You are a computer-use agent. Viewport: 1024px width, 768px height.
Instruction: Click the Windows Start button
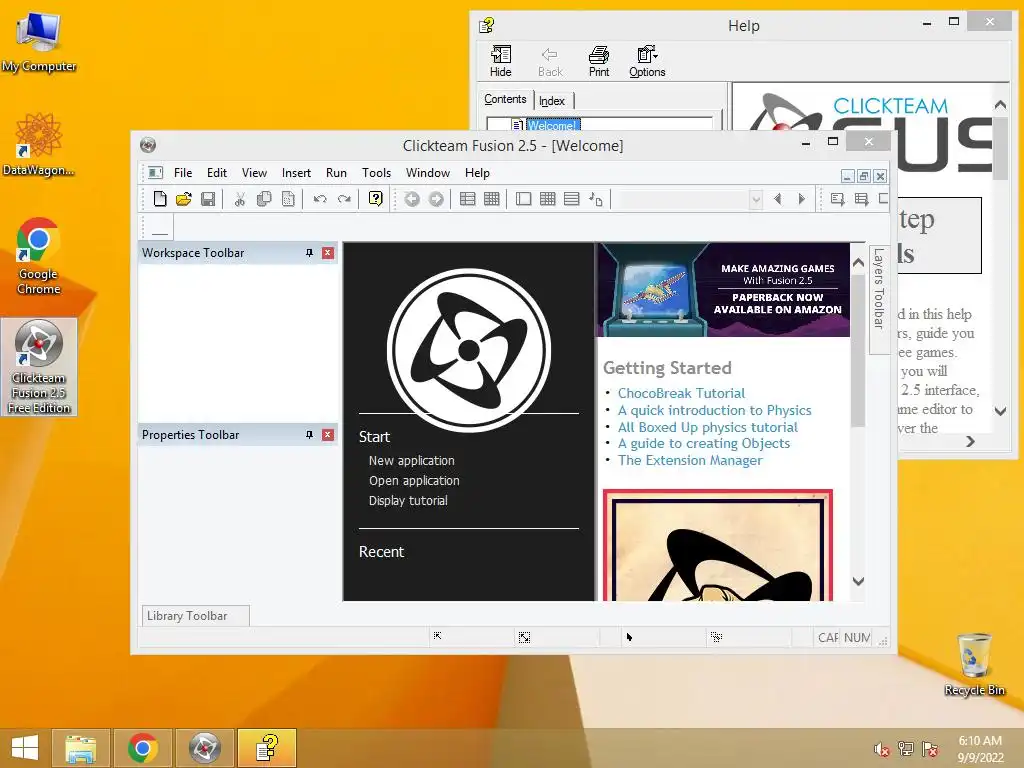[x=24, y=748]
